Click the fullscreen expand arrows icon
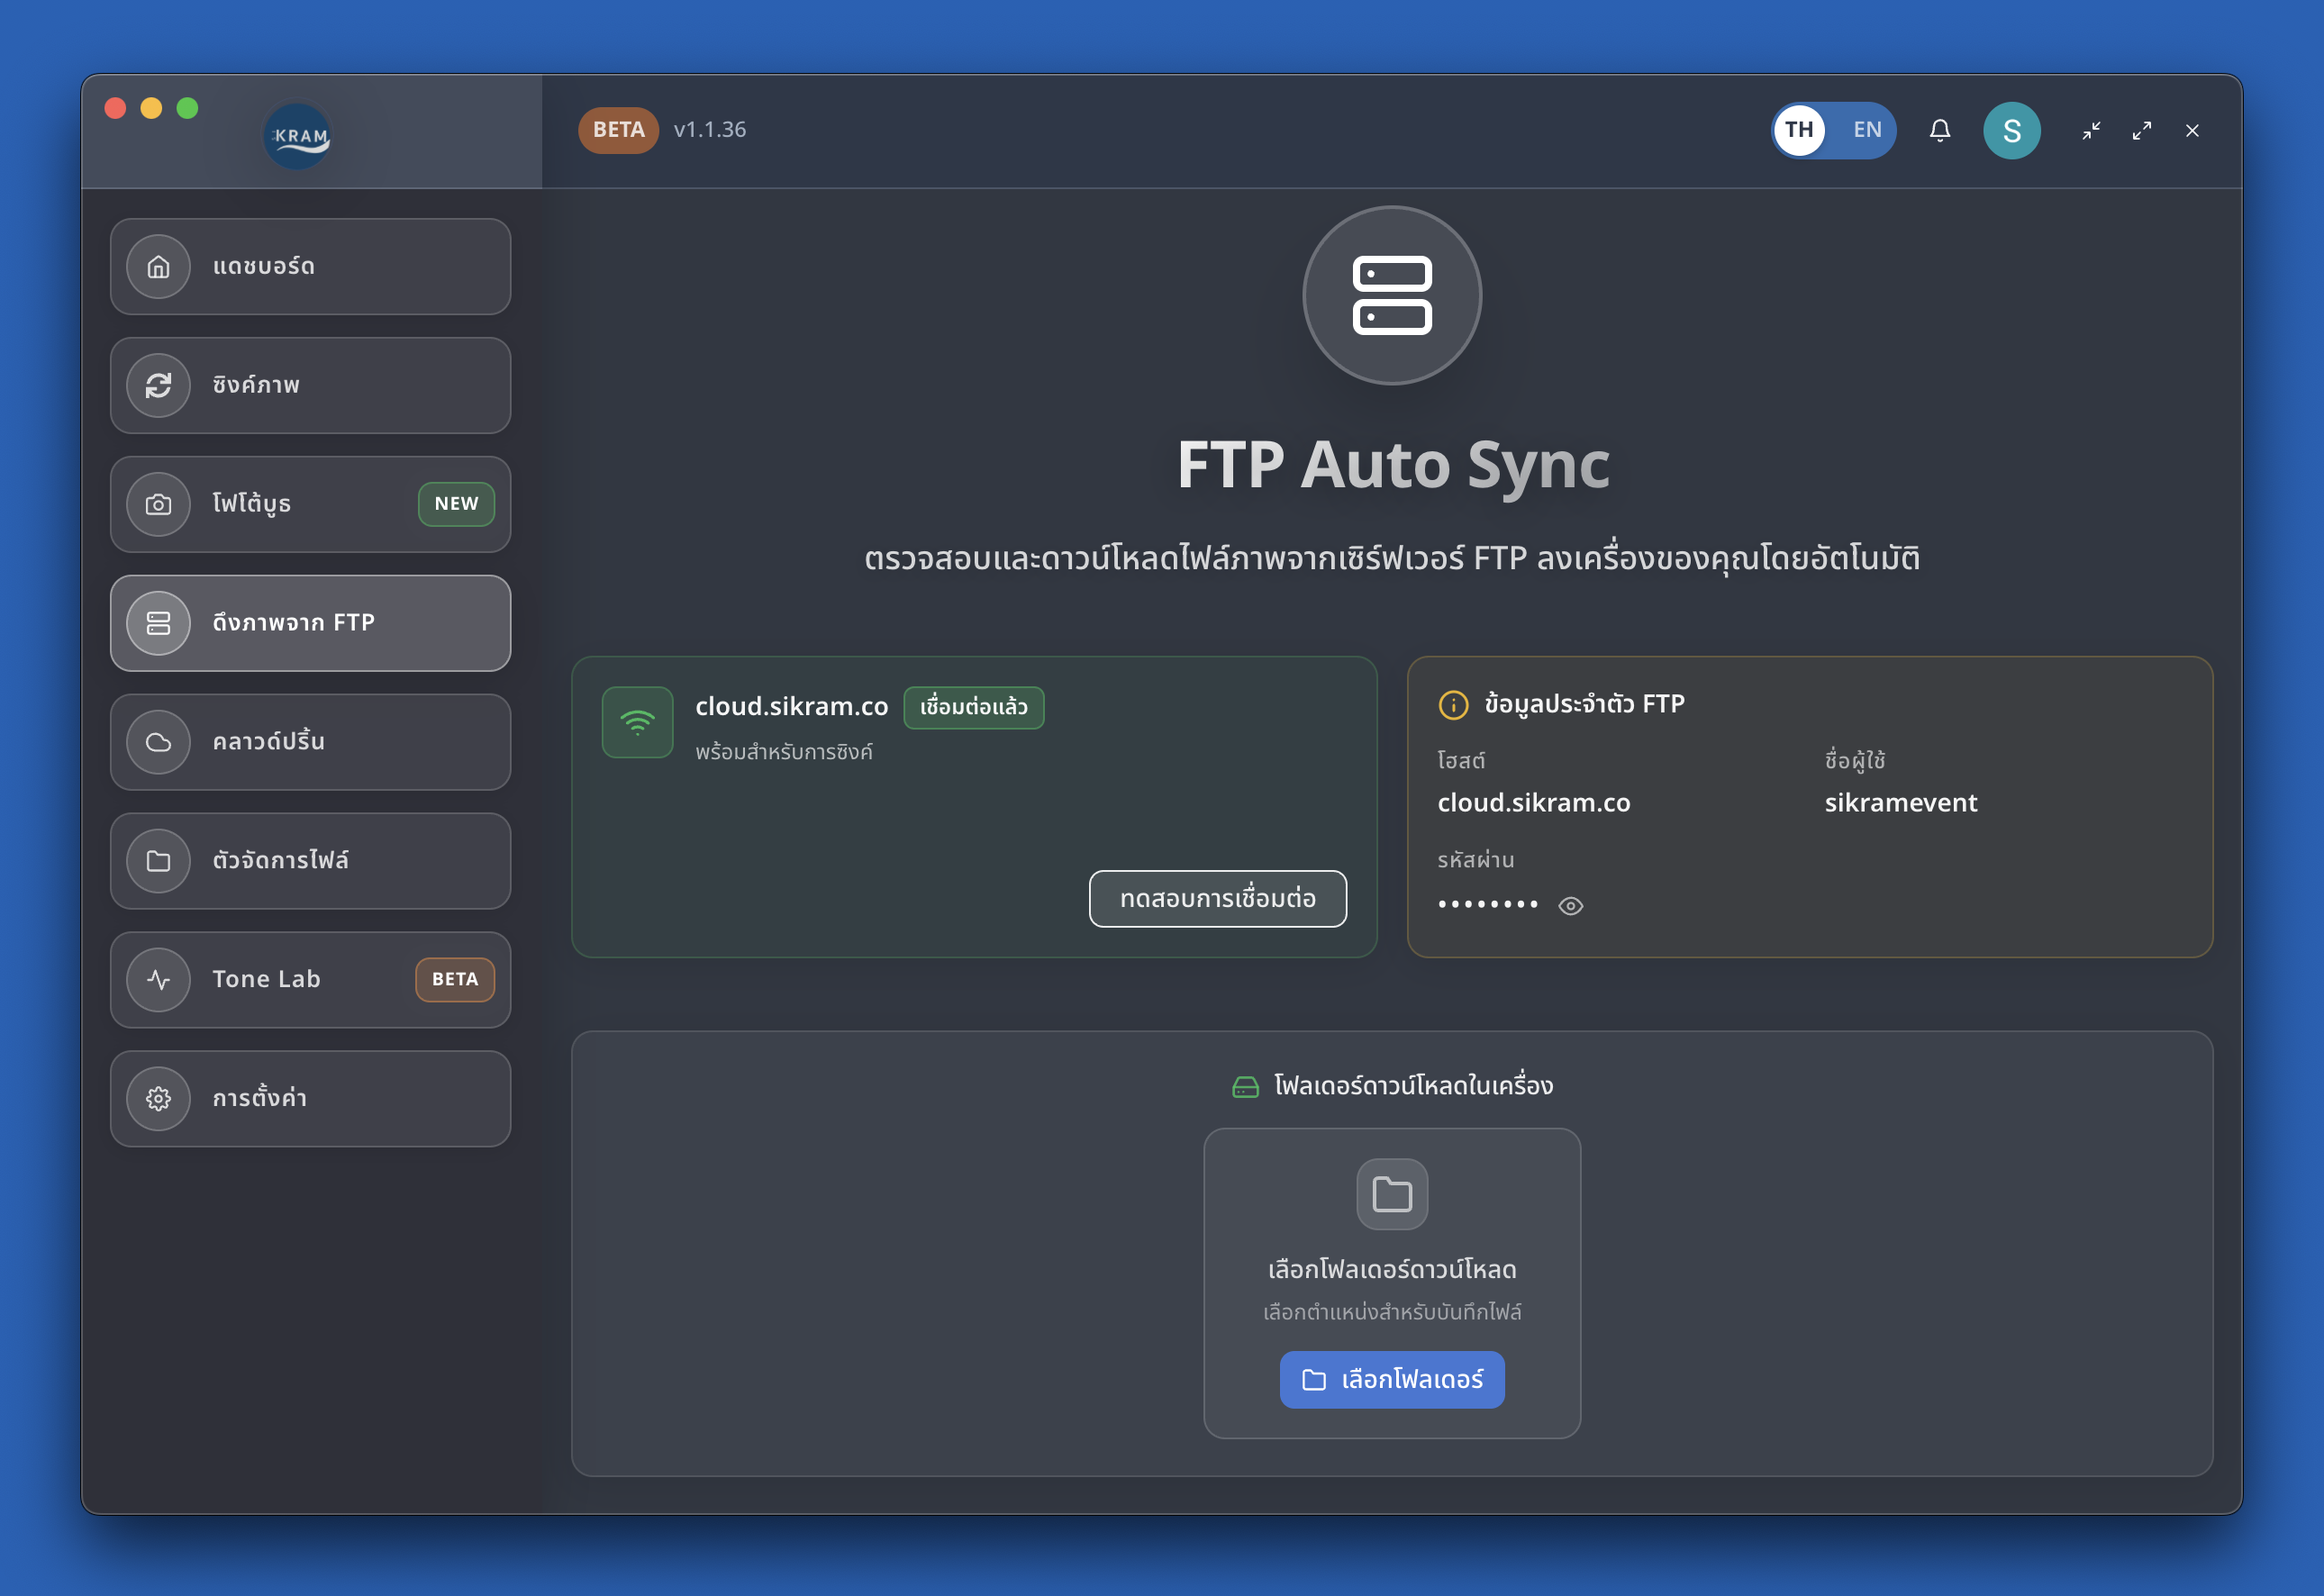 [x=2142, y=130]
